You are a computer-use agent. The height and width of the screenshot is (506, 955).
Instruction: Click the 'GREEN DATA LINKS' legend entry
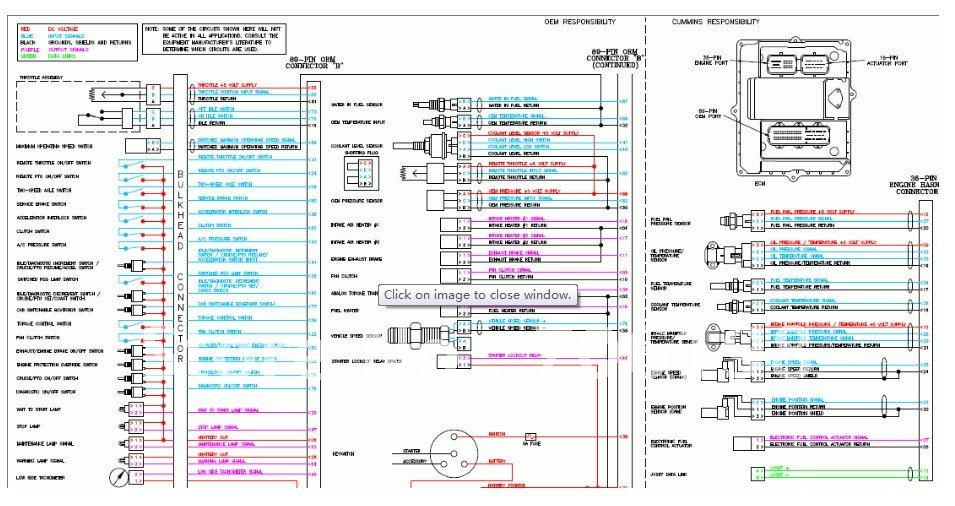[48, 56]
